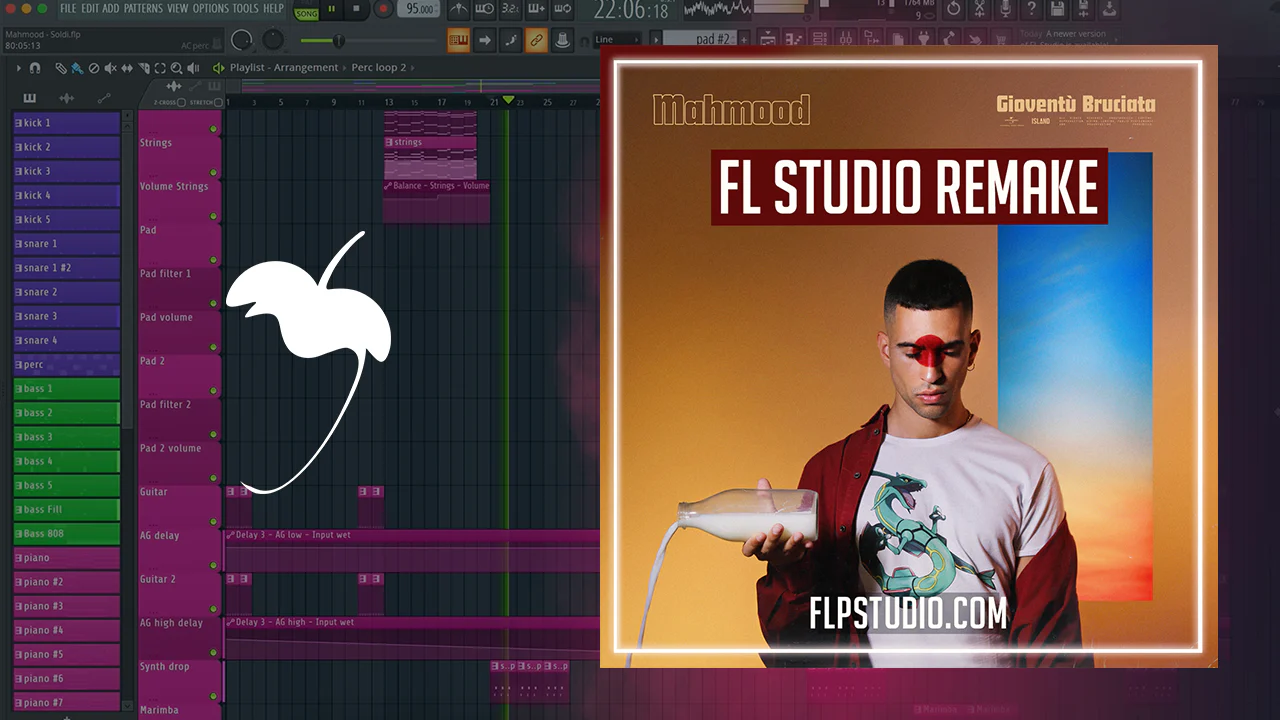Click the master volume knob
Image resolution: width=1280 pixels, height=720 pixels.
click(x=242, y=41)
